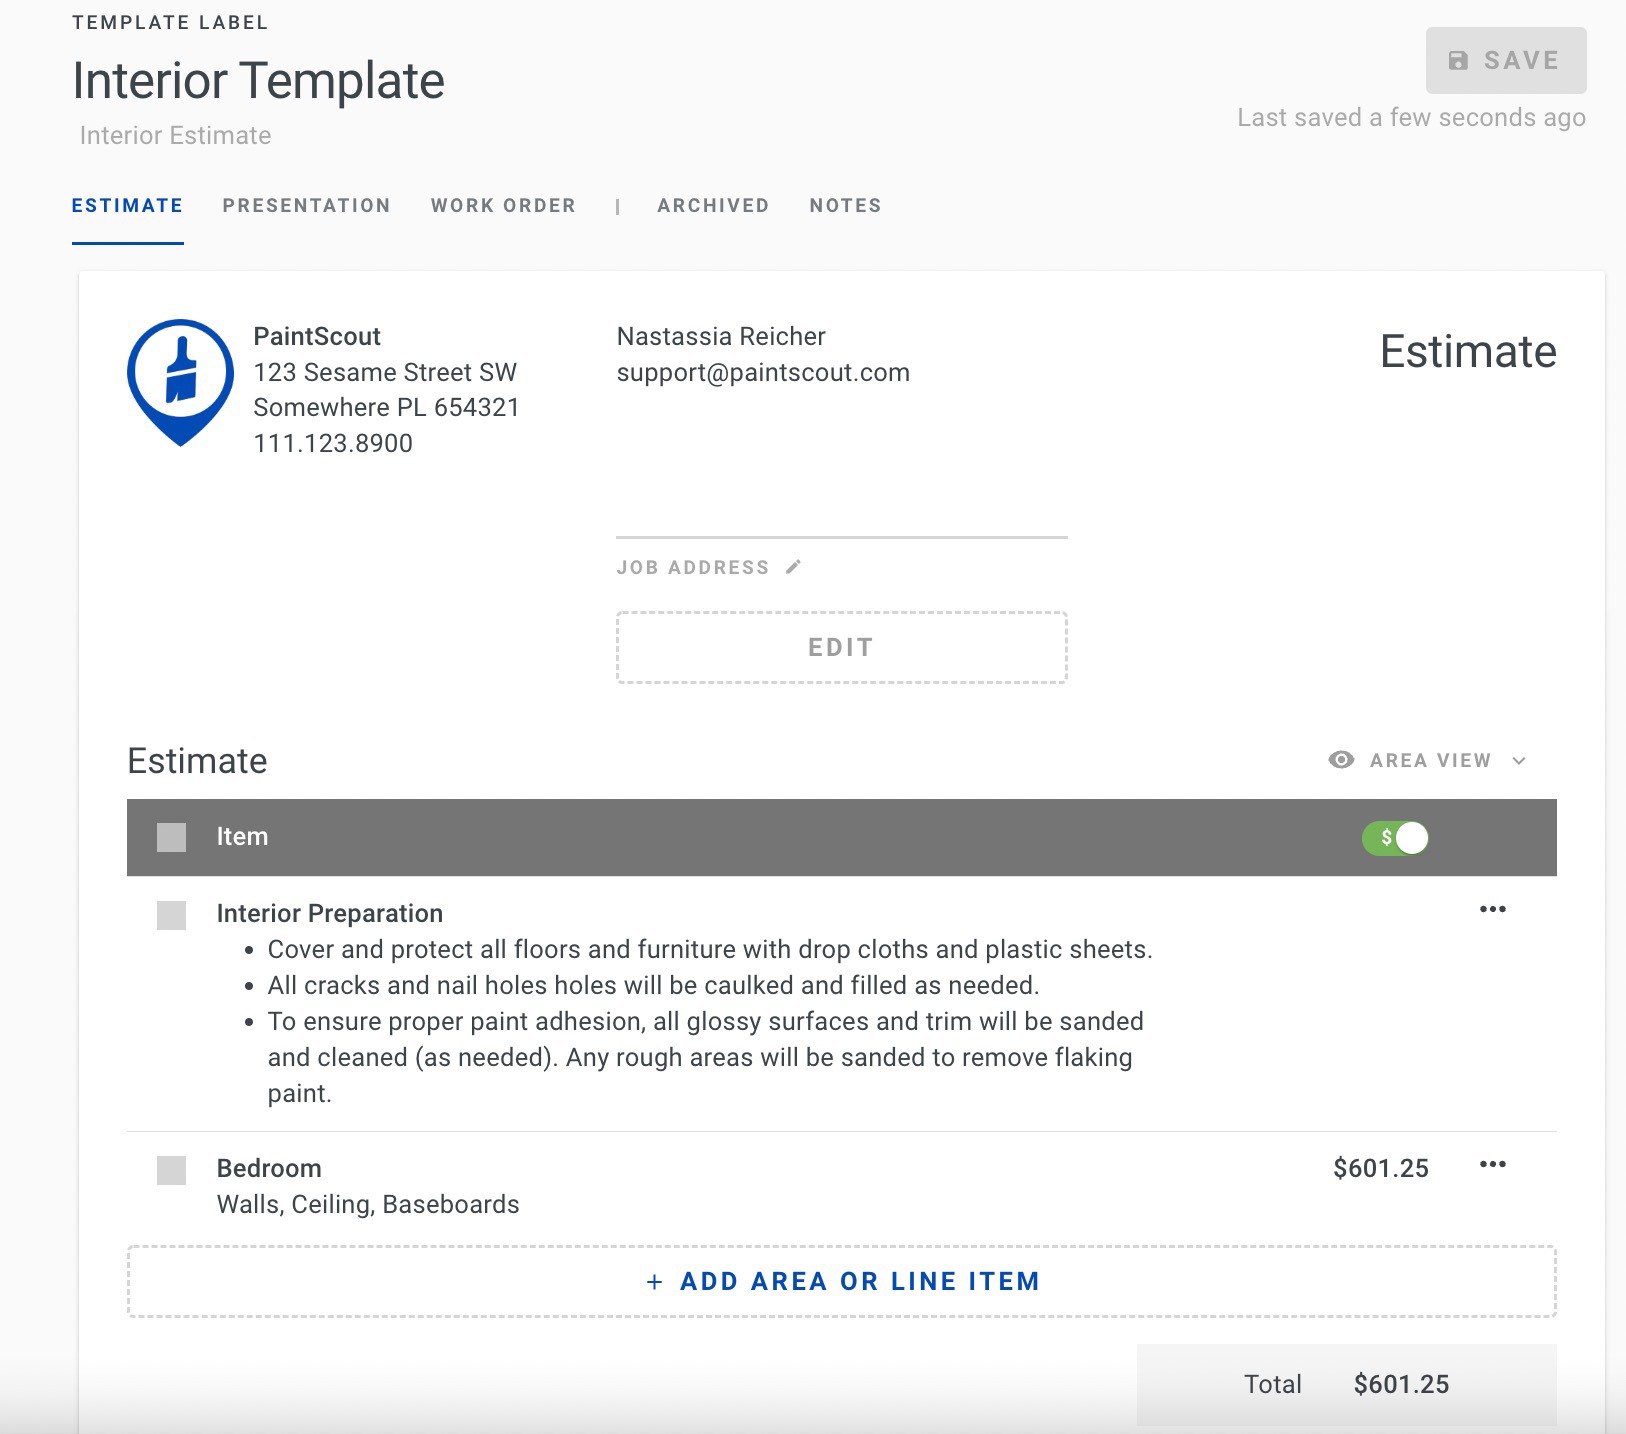Expand the Area View dropdown chevron
The width and height of the screenshot is (1626, 1434).
click(1519, 761)
